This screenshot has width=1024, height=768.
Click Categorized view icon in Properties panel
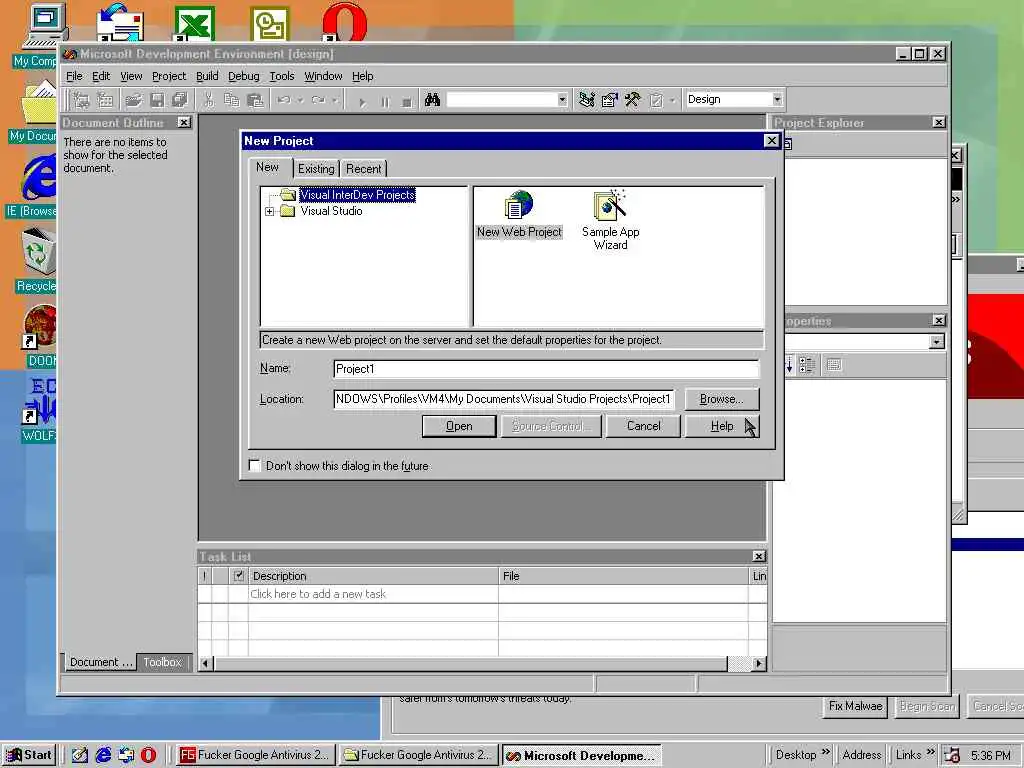[x=807, y=365]
